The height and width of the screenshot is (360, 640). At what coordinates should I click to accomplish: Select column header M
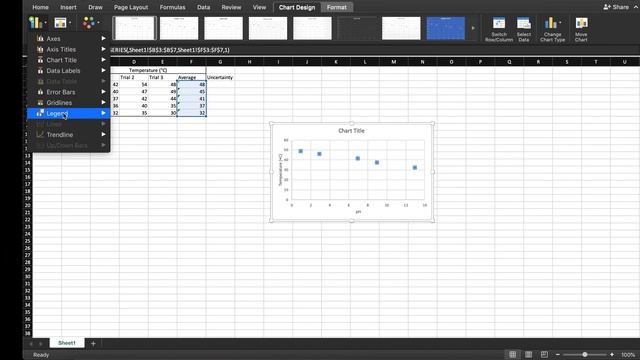pos(393,62)
